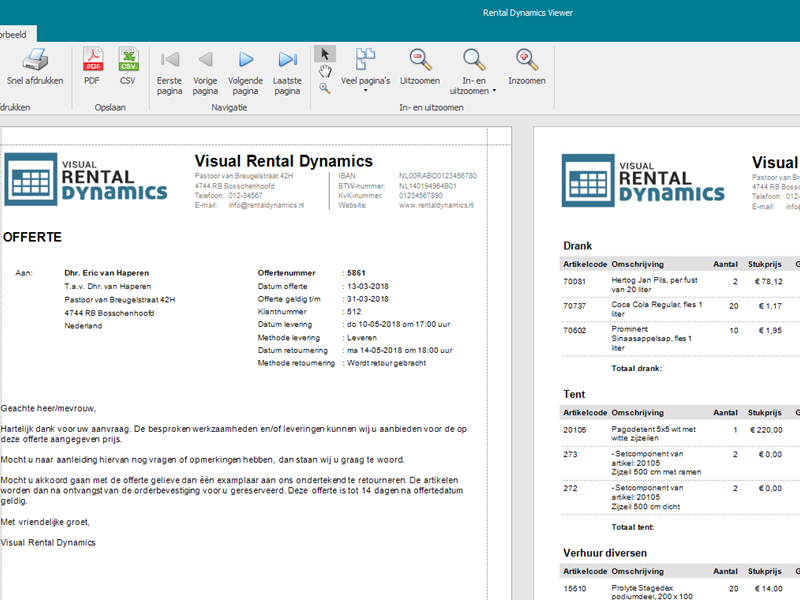
Task: Click the first page preview OFFERTE heading
Action: click(x=32, y=237)
